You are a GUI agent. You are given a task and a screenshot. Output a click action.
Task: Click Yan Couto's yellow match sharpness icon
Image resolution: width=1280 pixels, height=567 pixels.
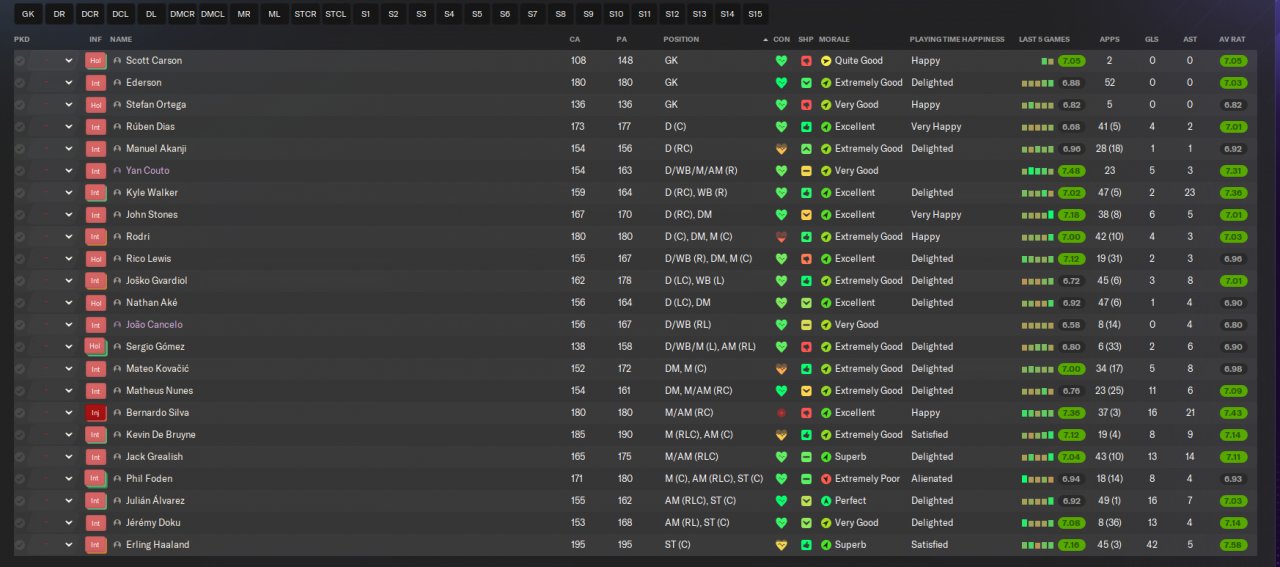[806, 171]
